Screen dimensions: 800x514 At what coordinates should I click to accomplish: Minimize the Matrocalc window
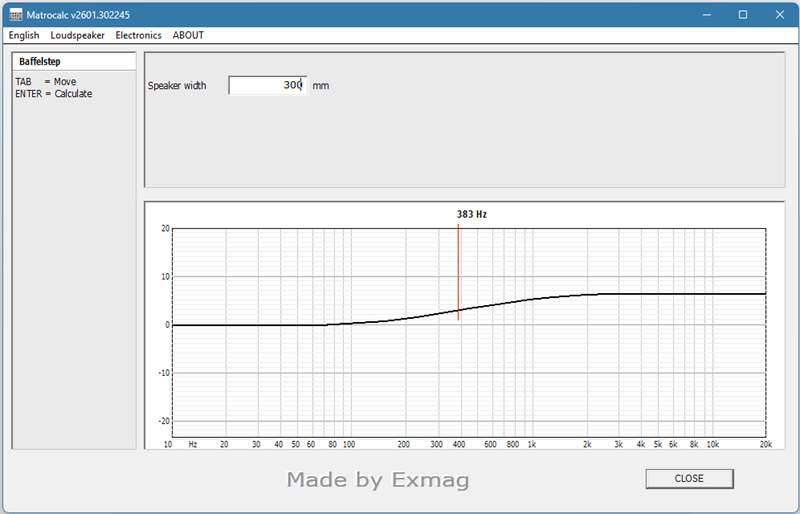[x=706, y=15]
